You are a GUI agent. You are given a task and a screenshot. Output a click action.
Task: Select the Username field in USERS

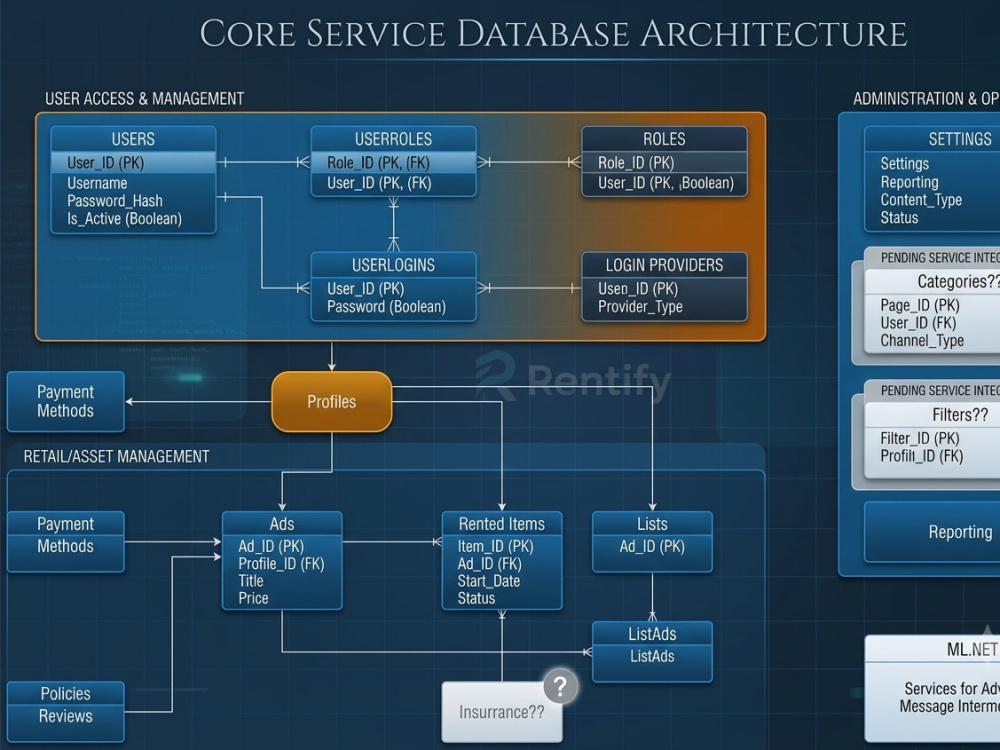(97, 183)
